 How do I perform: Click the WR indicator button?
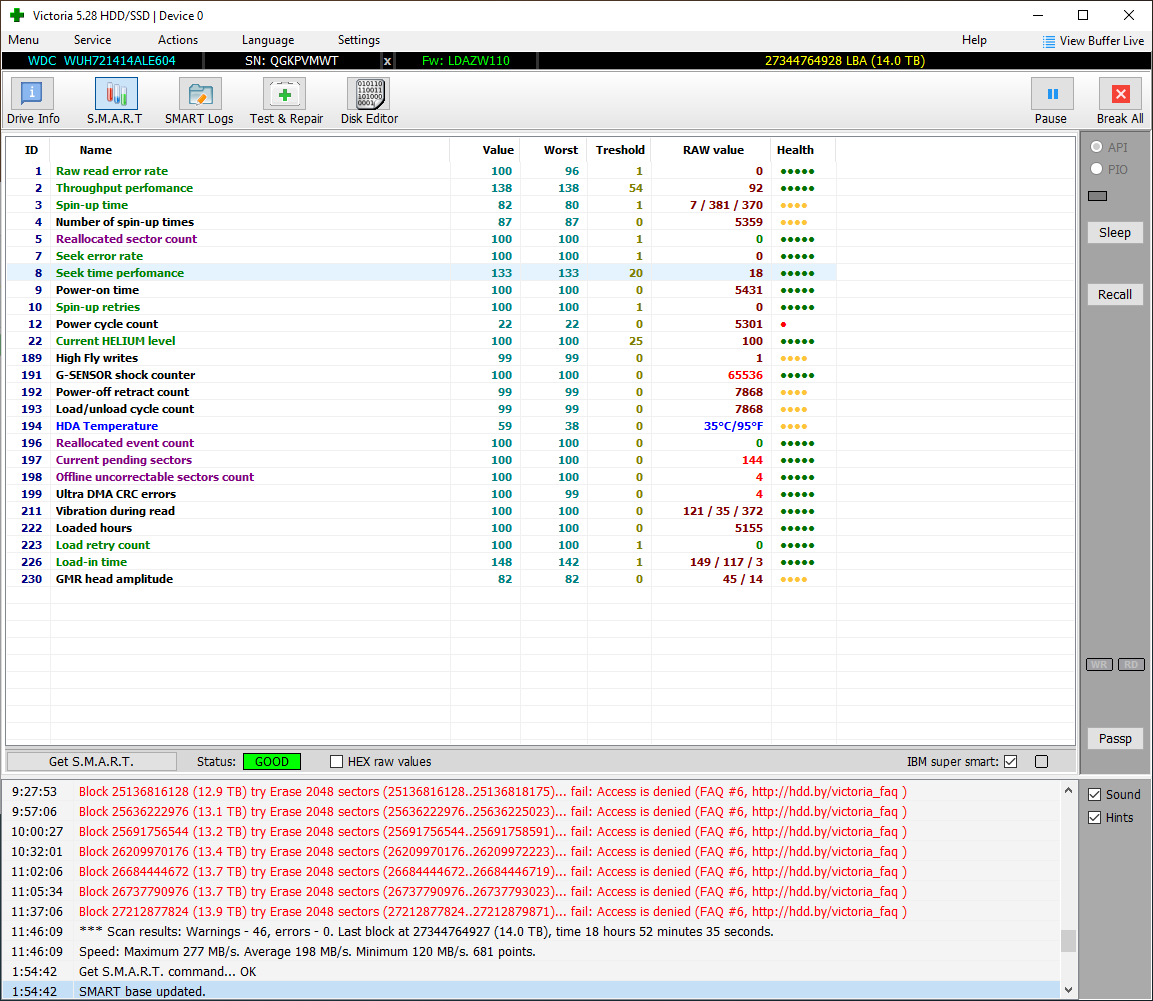[x=1099, y=664]
